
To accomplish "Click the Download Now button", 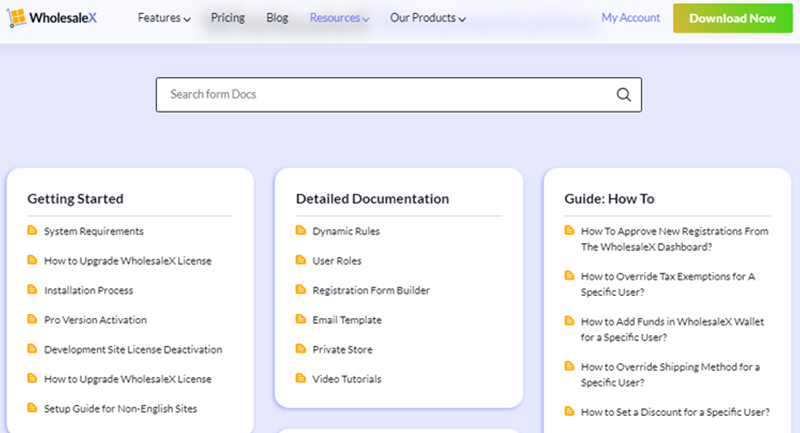I will tap(733, 18).
